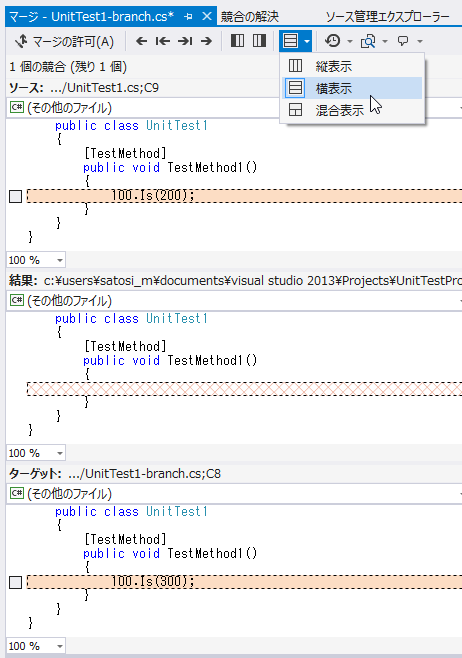The width and height of the screenshot is (462, 658).
Task: Open target pane (その他のファイル) combo box
Action: (234, 494)
